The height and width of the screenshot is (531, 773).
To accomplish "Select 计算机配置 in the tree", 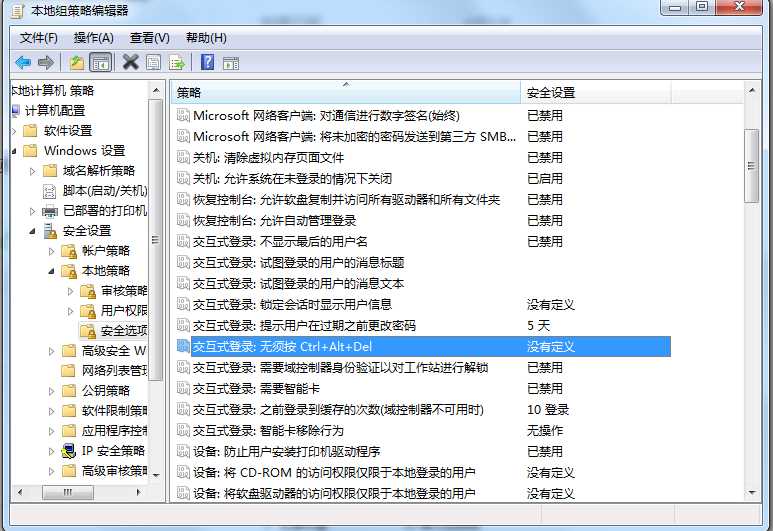I will point(55,111).
